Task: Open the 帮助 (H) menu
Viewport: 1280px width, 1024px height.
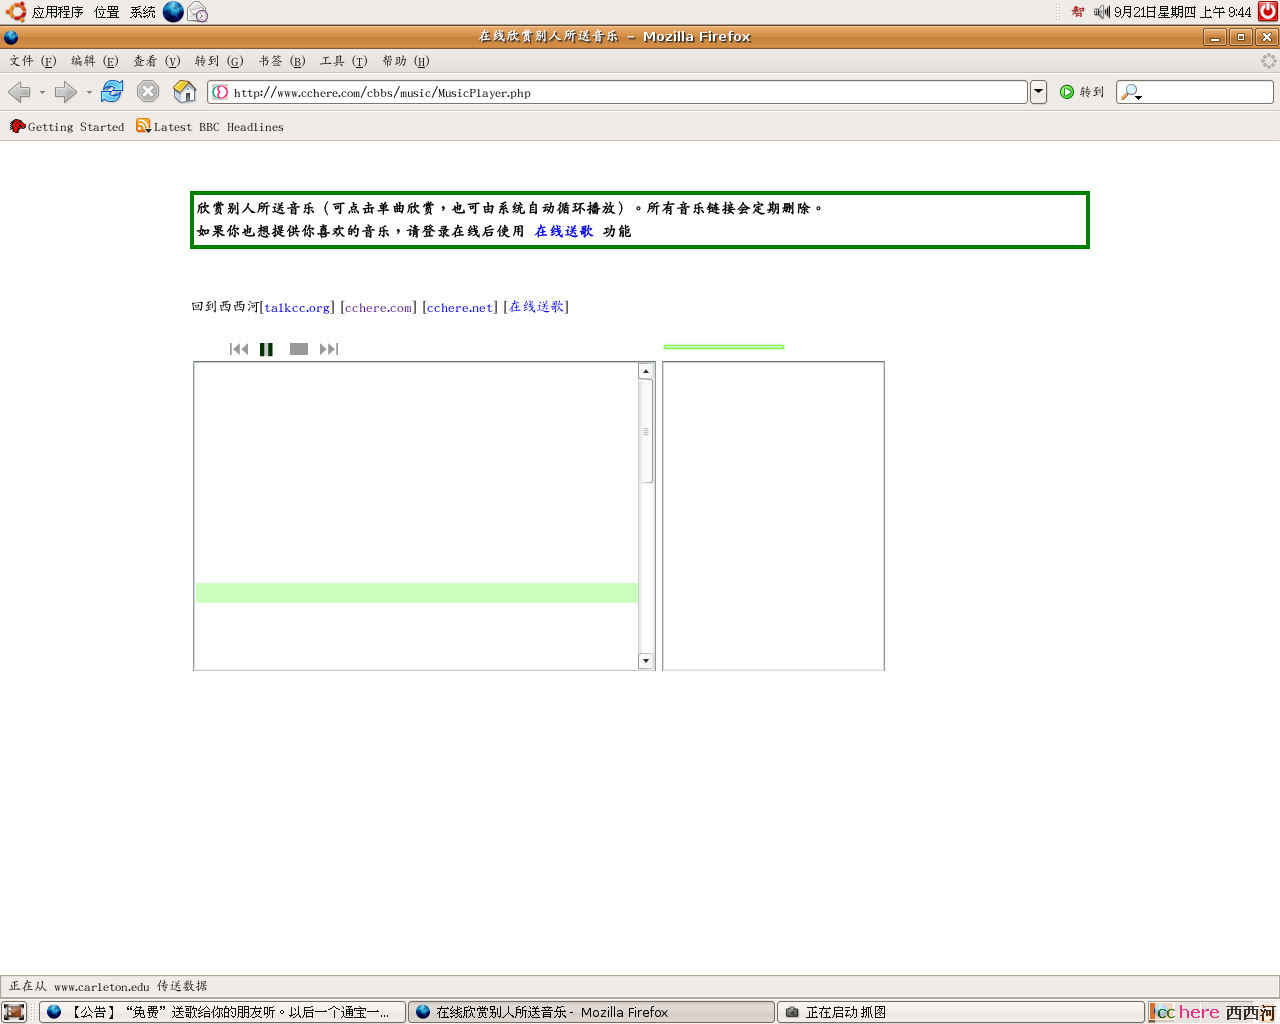Action: coord(406,61)
